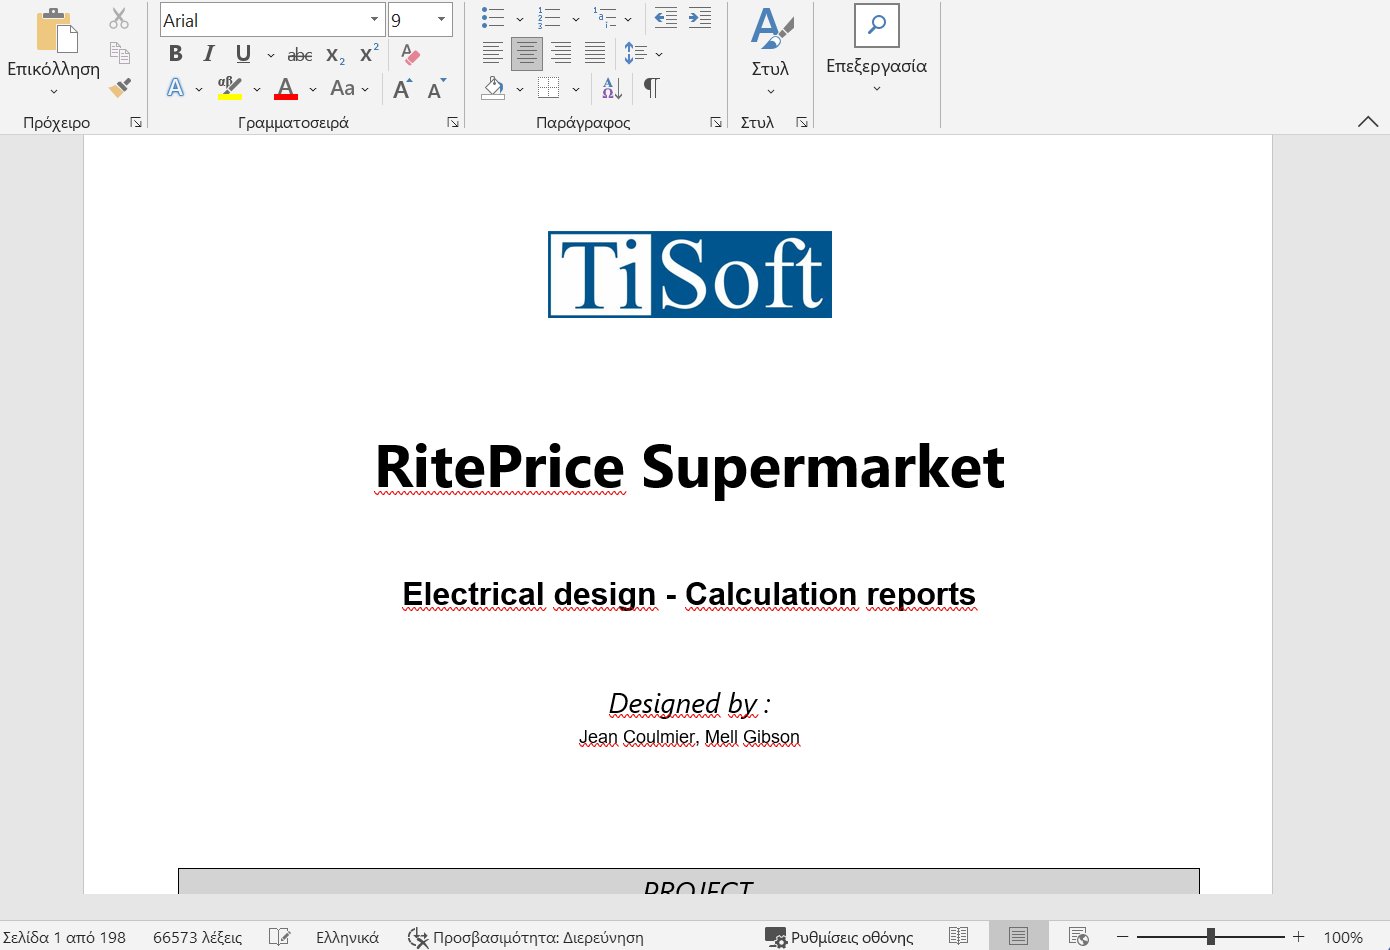This screenshot has width=1390, height=950.
Task: Open the Γραμματοσειρά dialog launcher
Action: [453, 121]
